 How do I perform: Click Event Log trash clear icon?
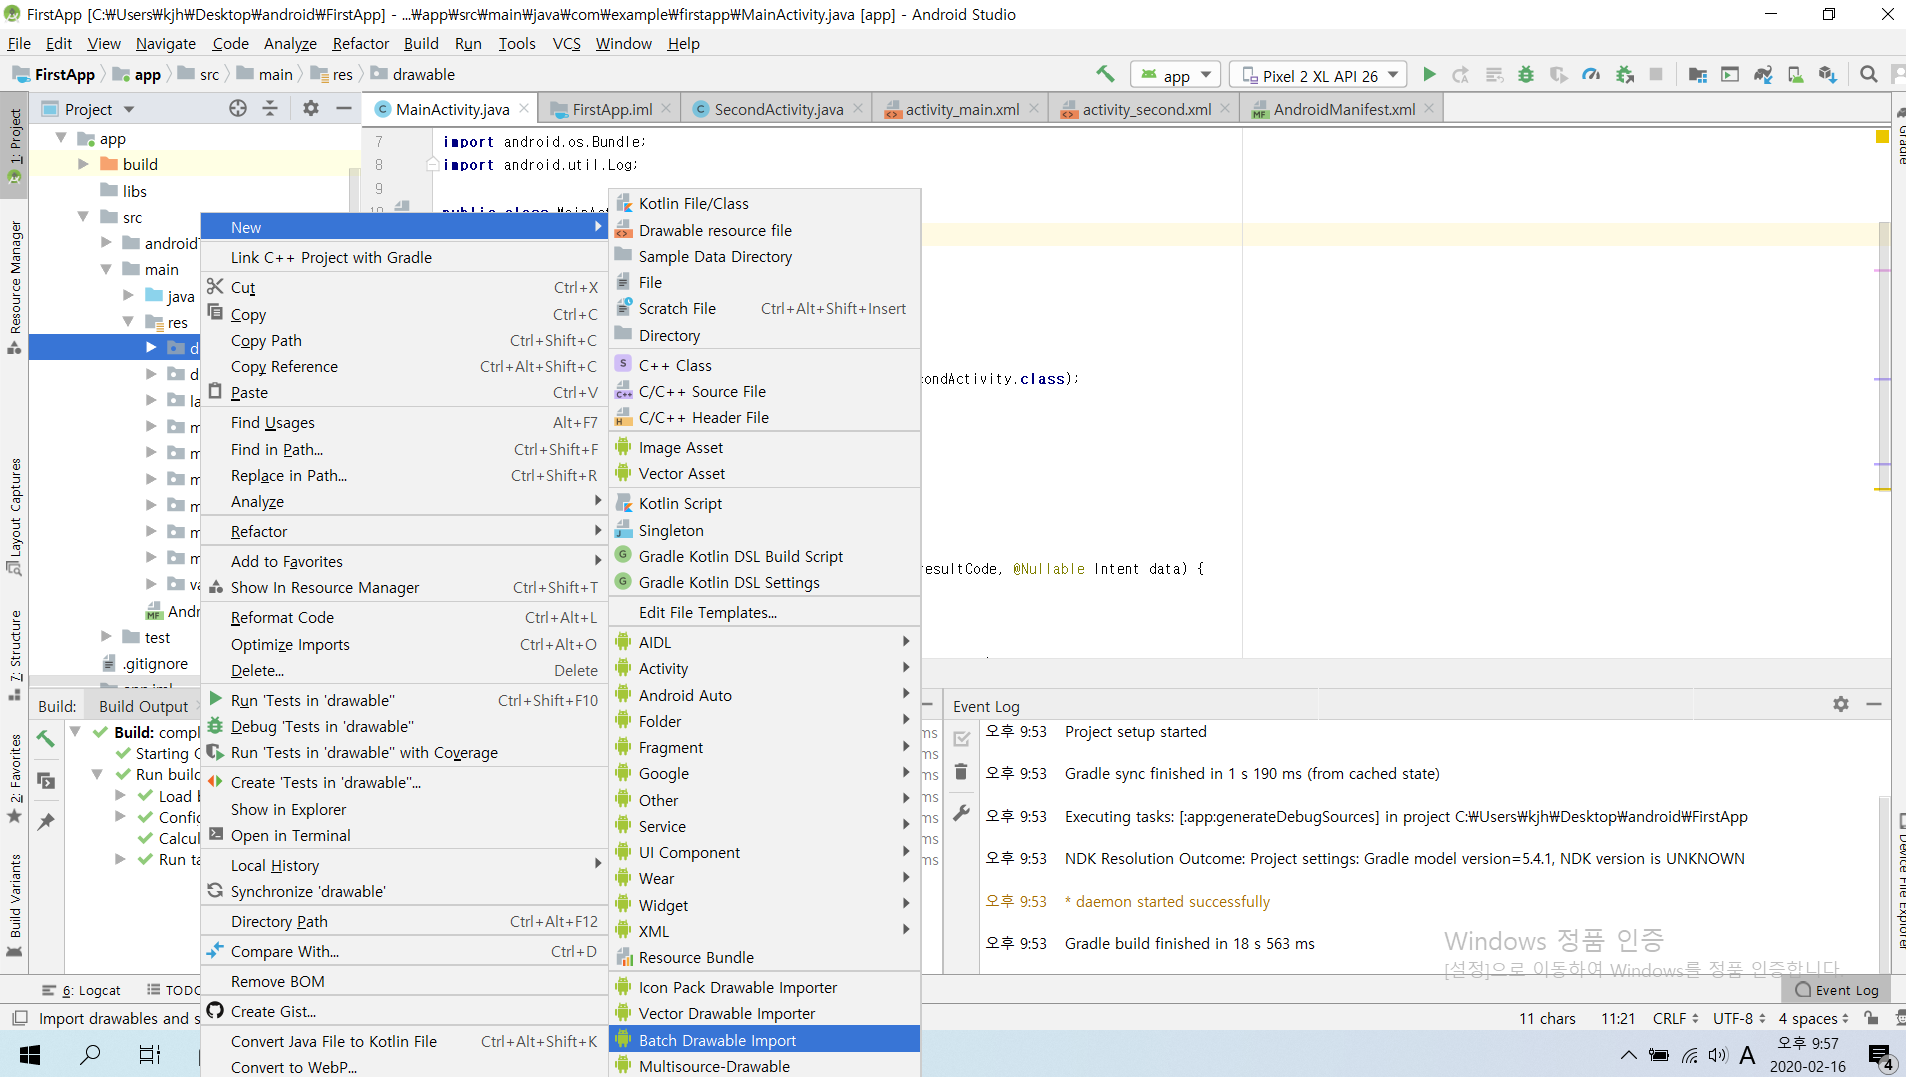(x=961, y=772)
